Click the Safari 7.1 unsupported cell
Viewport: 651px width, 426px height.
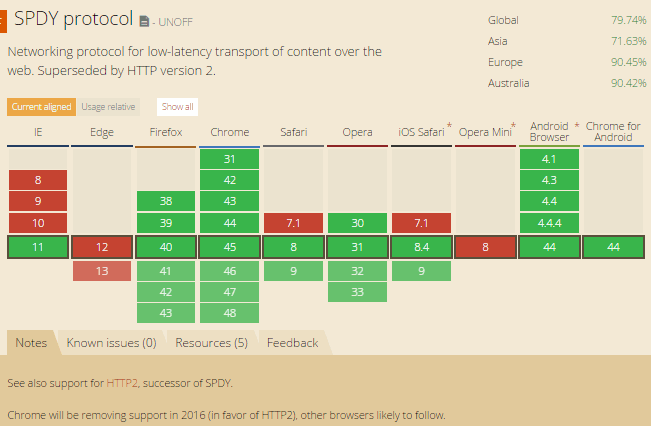pyautogui.click(x=294, y=222)
